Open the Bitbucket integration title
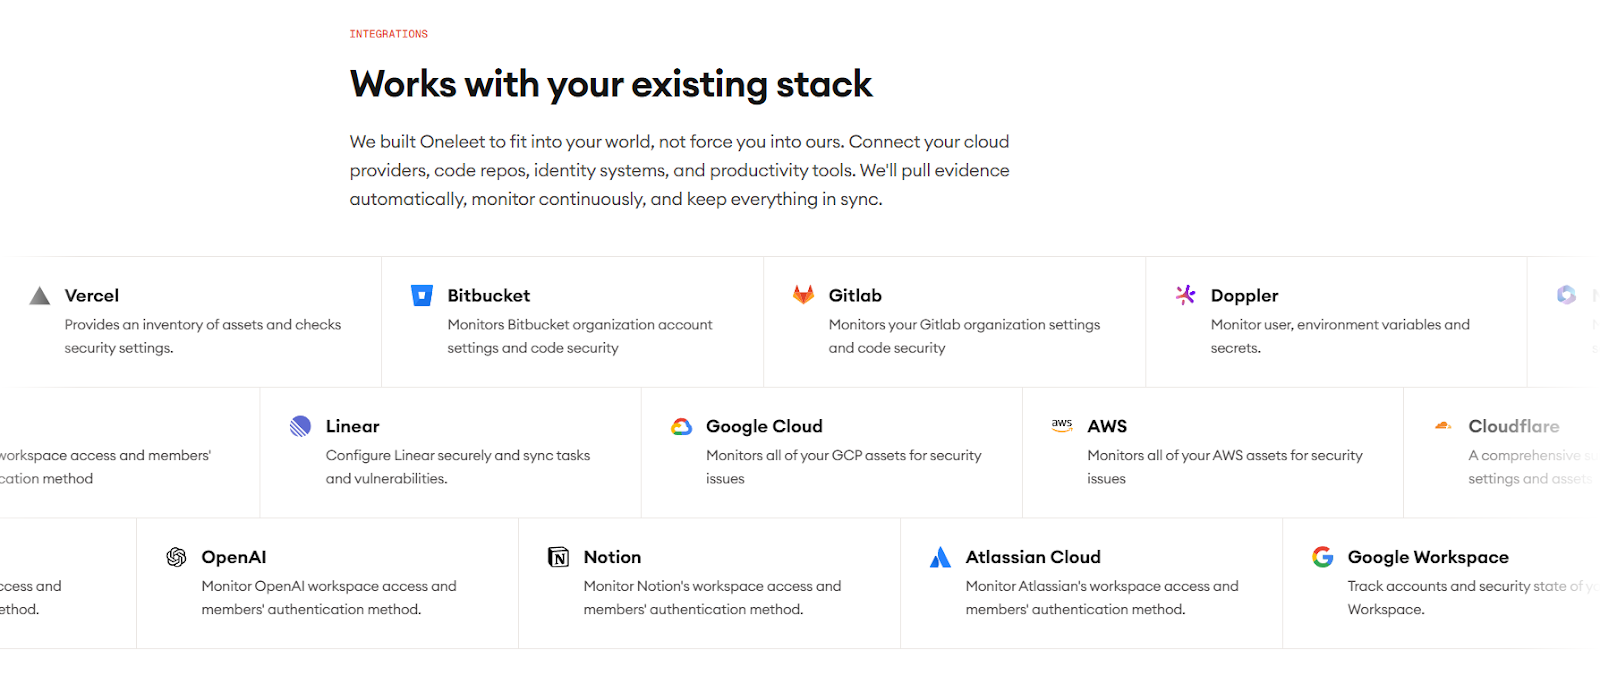 (x=489, y=296)
